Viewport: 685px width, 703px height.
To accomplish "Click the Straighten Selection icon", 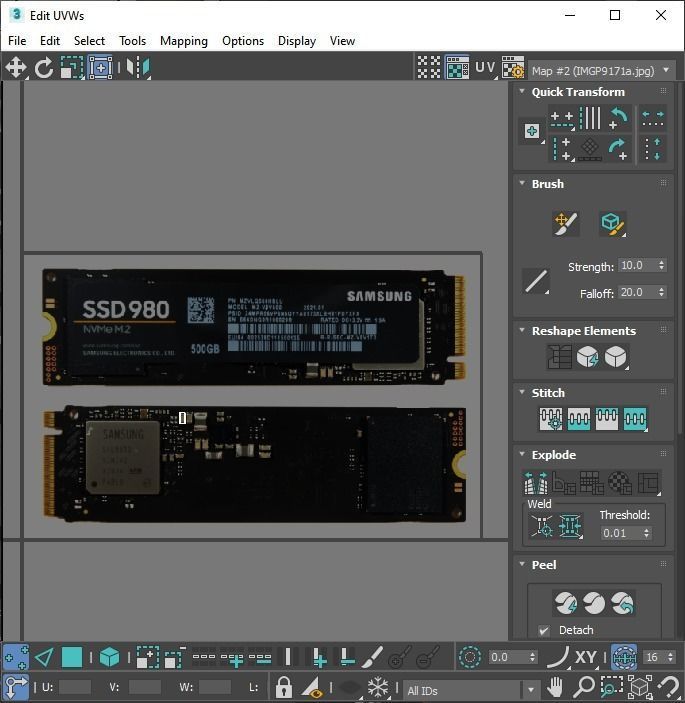I will tap(559, 357).
